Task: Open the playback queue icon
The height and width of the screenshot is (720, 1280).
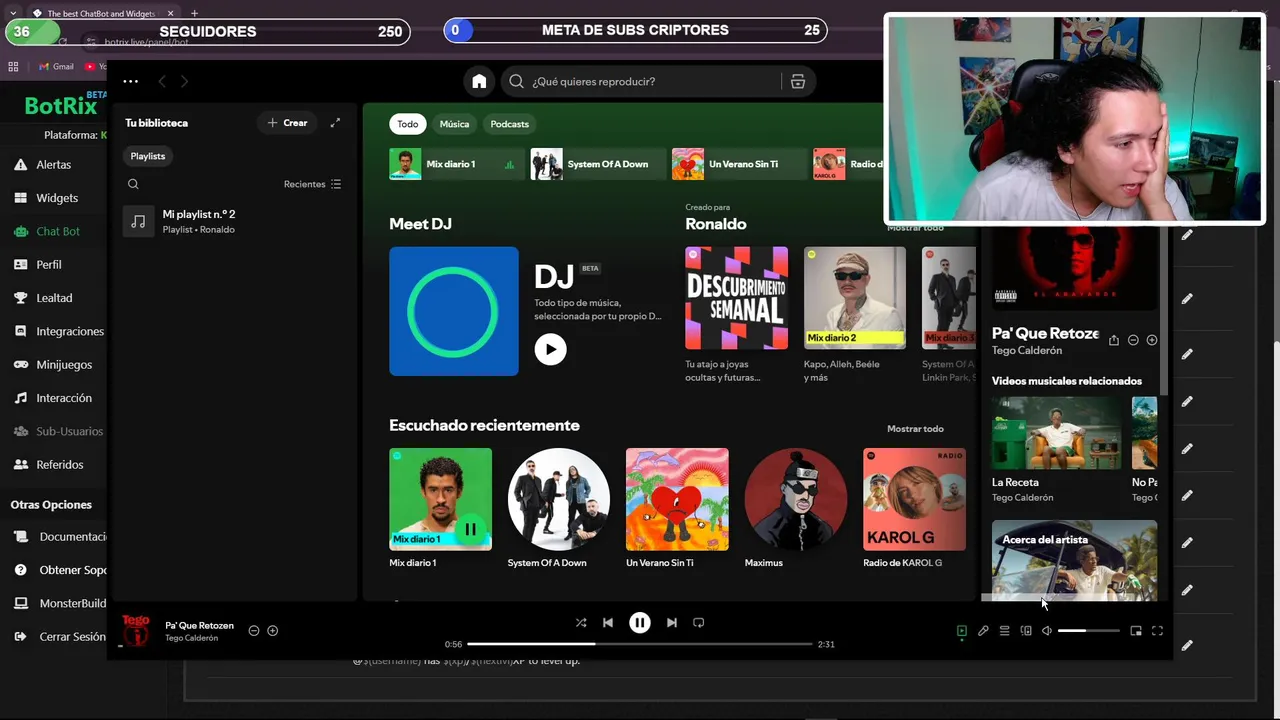Action: (x=1004, y=631)
